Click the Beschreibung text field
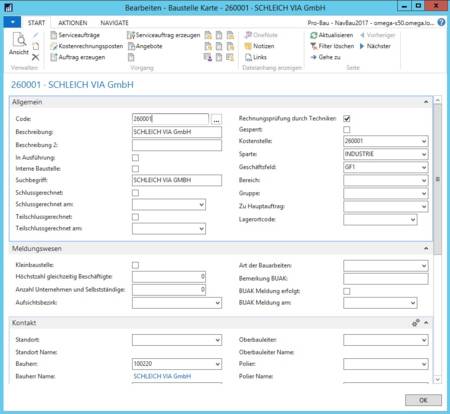The height and width of the screenshot is (414, 450). pyautogui.click(x=177, y=132)
